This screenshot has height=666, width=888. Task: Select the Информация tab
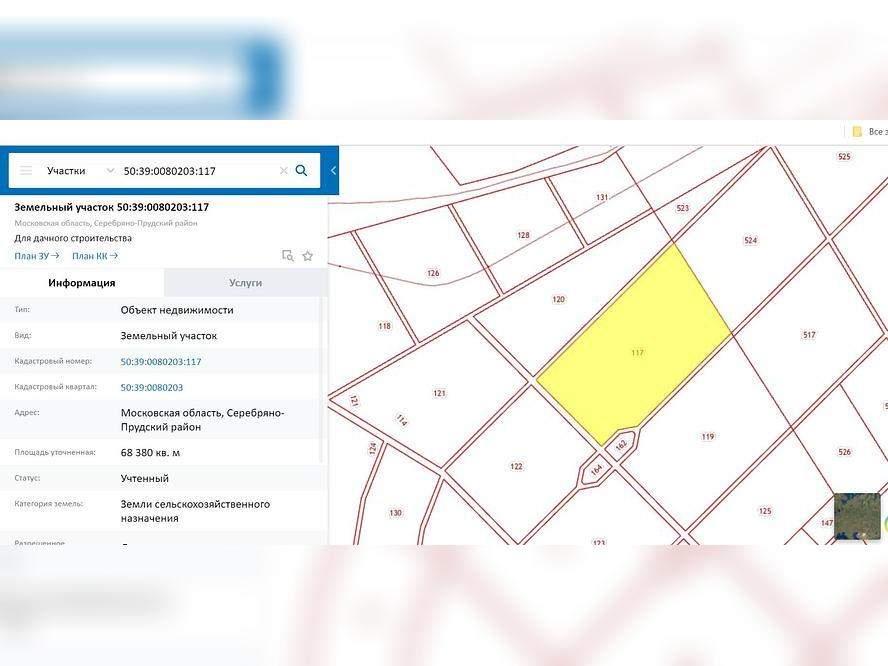(x=82, y=283)
